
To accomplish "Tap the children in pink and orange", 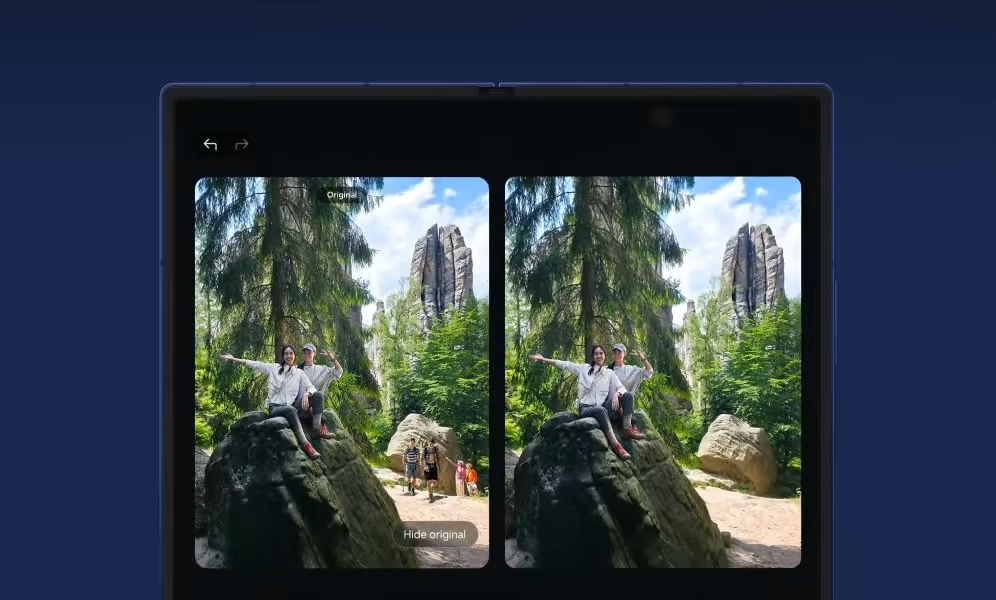I will [465, 478].
